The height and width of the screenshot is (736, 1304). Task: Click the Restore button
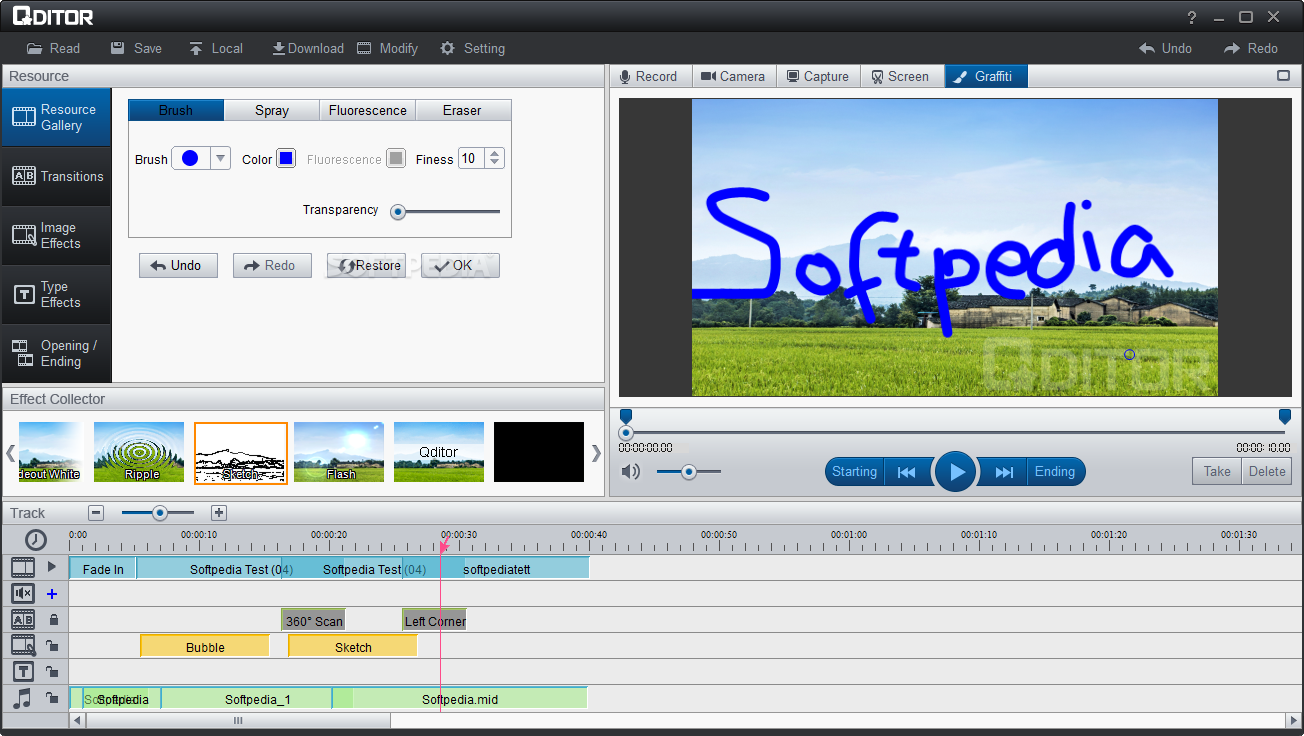(x=366, y=265)
